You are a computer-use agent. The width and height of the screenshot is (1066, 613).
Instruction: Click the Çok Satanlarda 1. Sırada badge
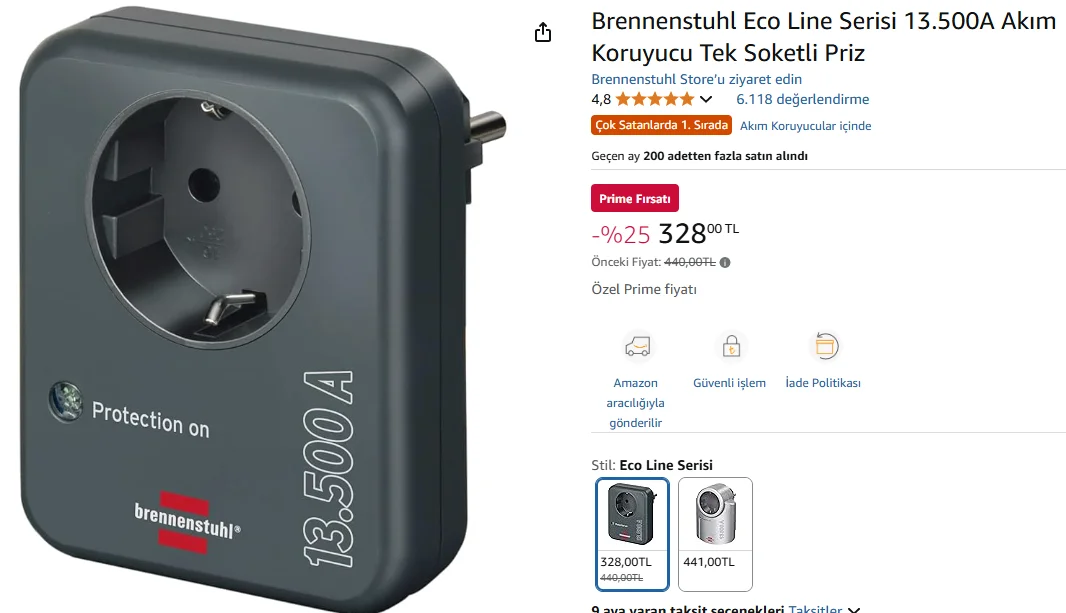point(661,125)
